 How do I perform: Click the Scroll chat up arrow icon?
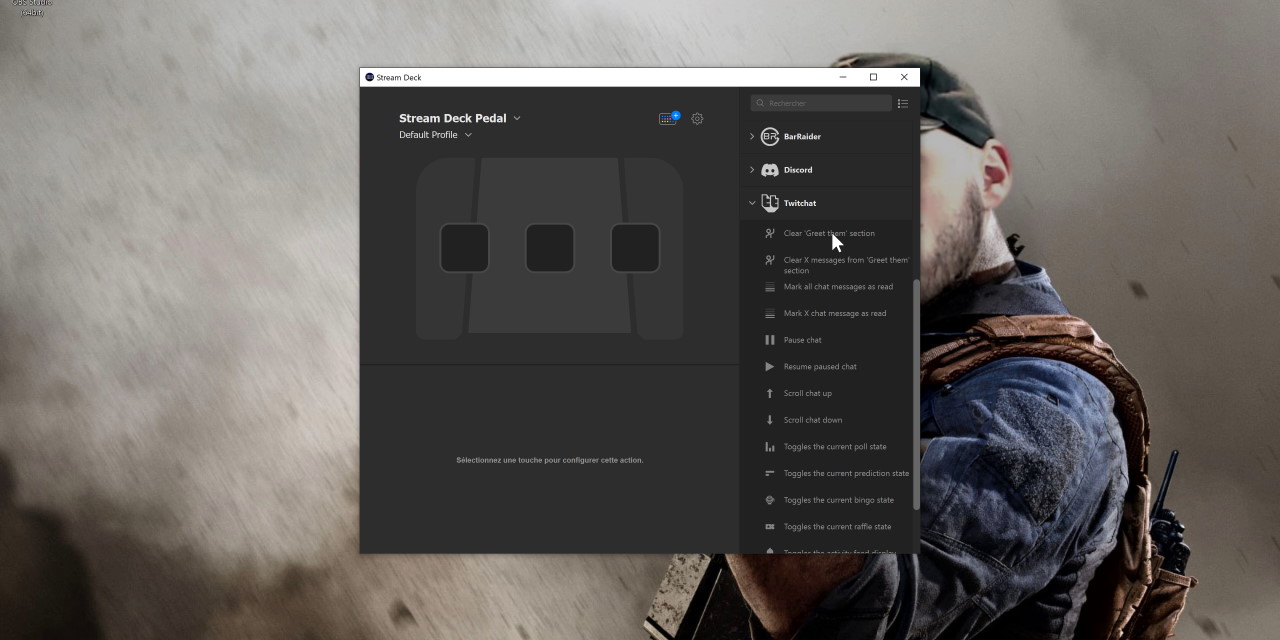coord(770,394)
